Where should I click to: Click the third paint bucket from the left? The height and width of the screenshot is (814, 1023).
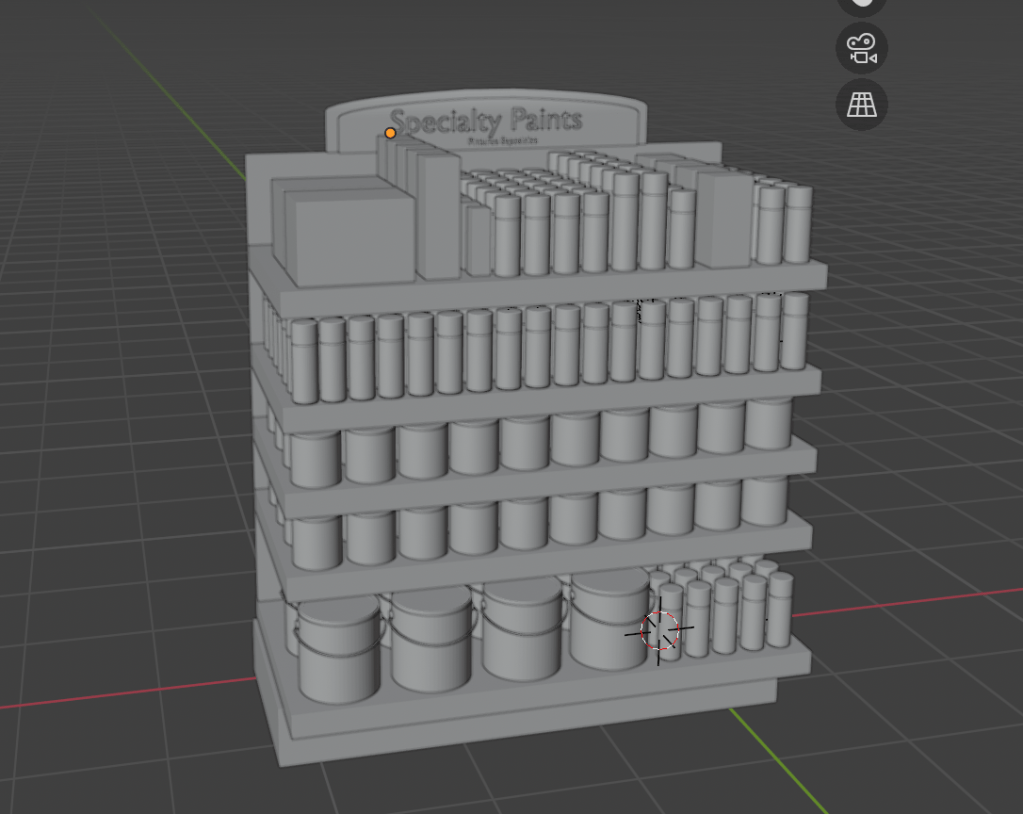tap(520, 630)
